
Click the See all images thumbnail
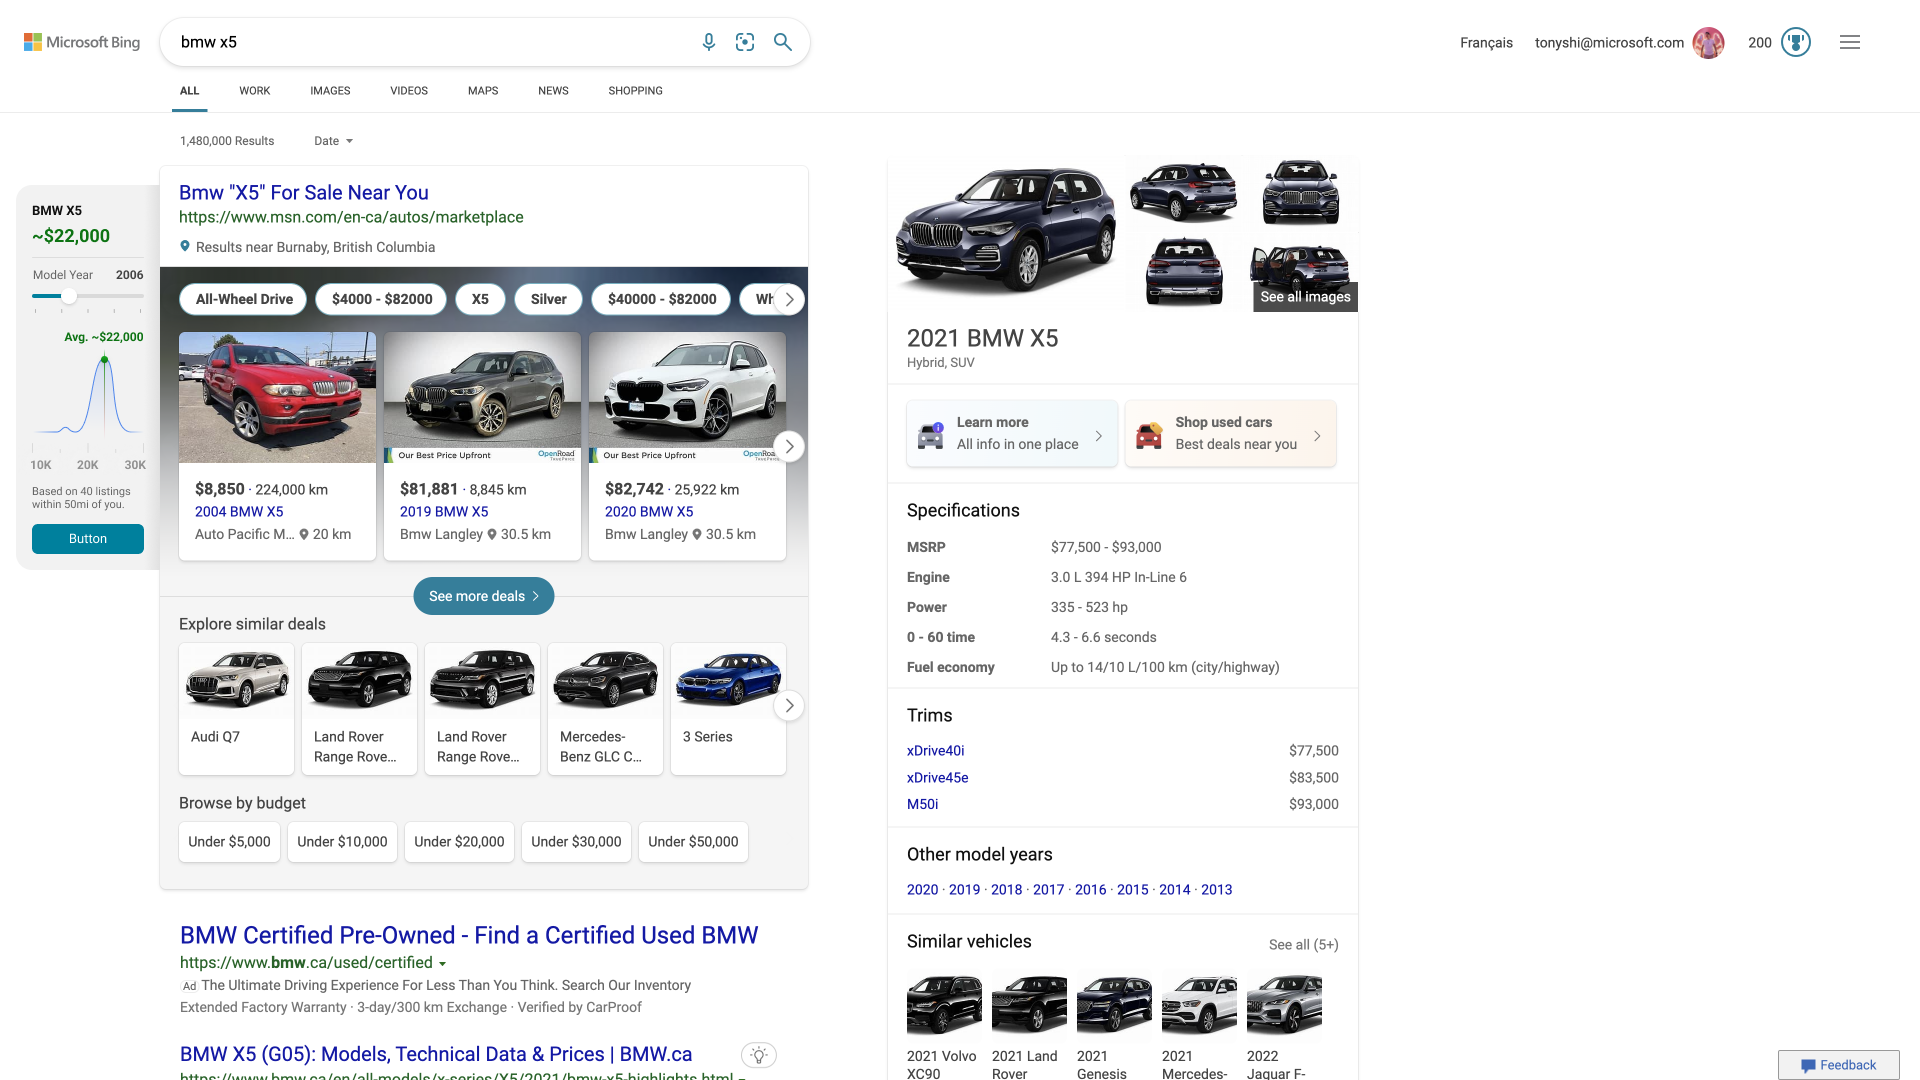[x=1304, y=296]
